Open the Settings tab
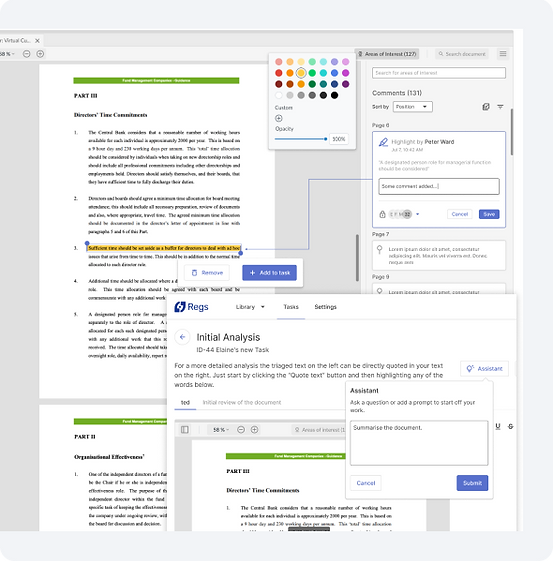553x561 pixels. tap(325, 307)
